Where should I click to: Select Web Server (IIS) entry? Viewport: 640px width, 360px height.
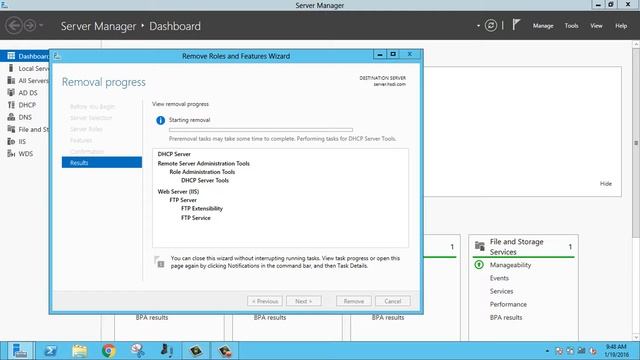[178, 191]
